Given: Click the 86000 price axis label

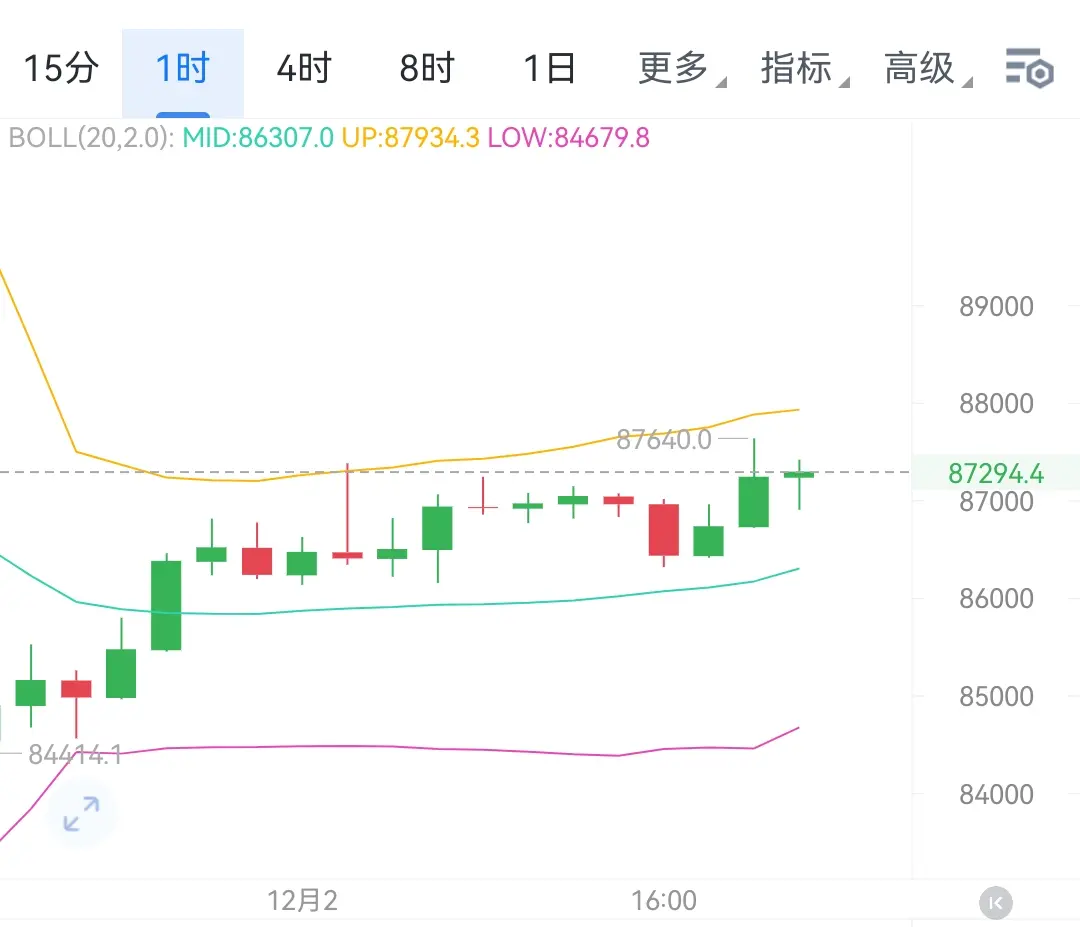Looking at the screenshot, I should [x=996, y=598].
